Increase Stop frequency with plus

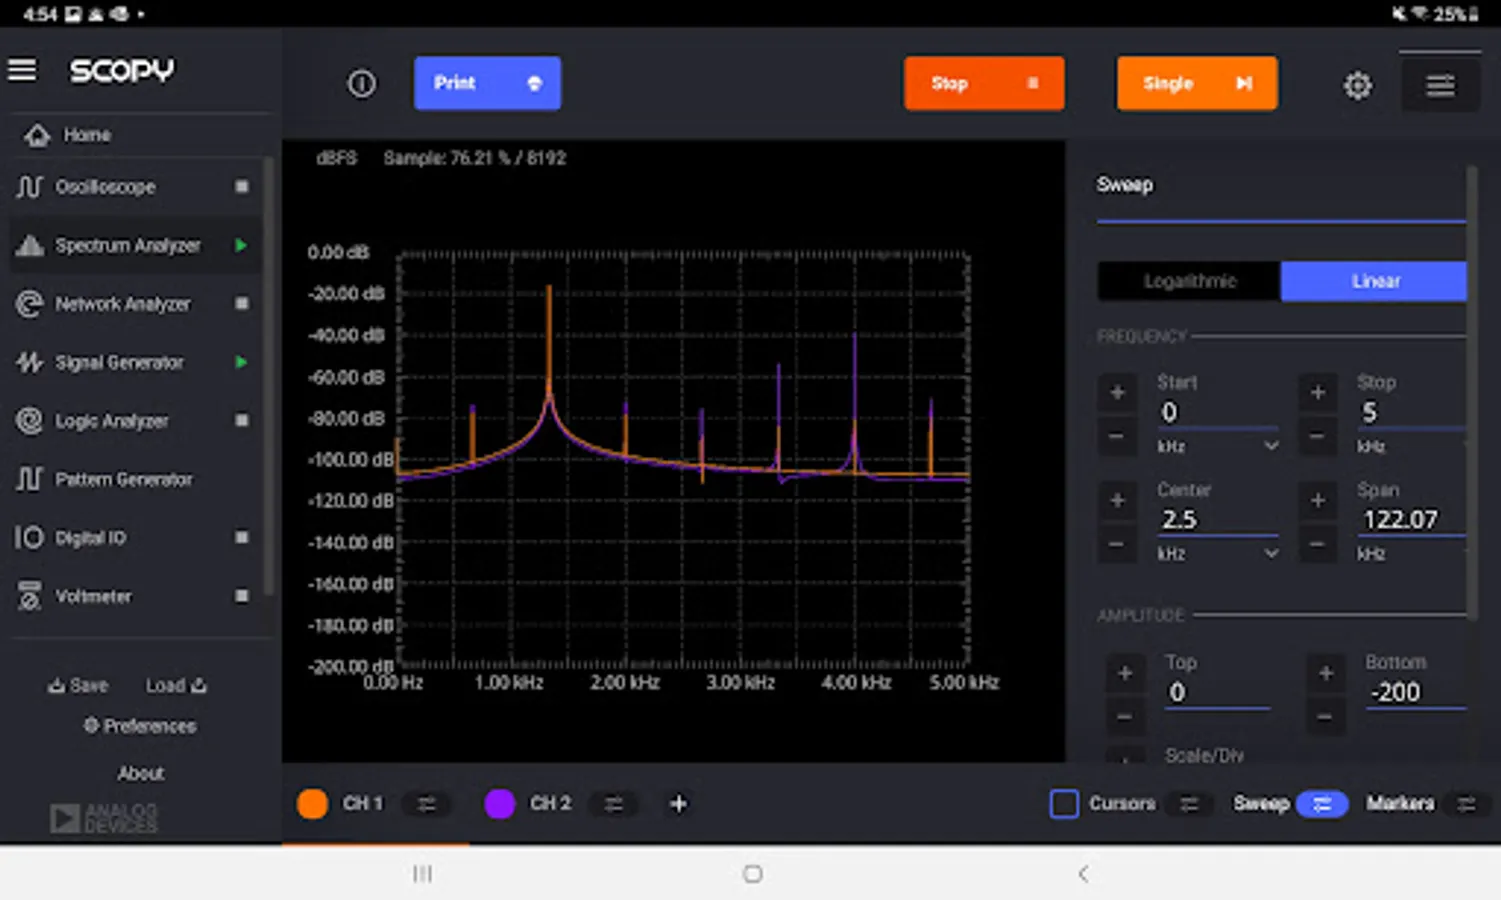1317,393
